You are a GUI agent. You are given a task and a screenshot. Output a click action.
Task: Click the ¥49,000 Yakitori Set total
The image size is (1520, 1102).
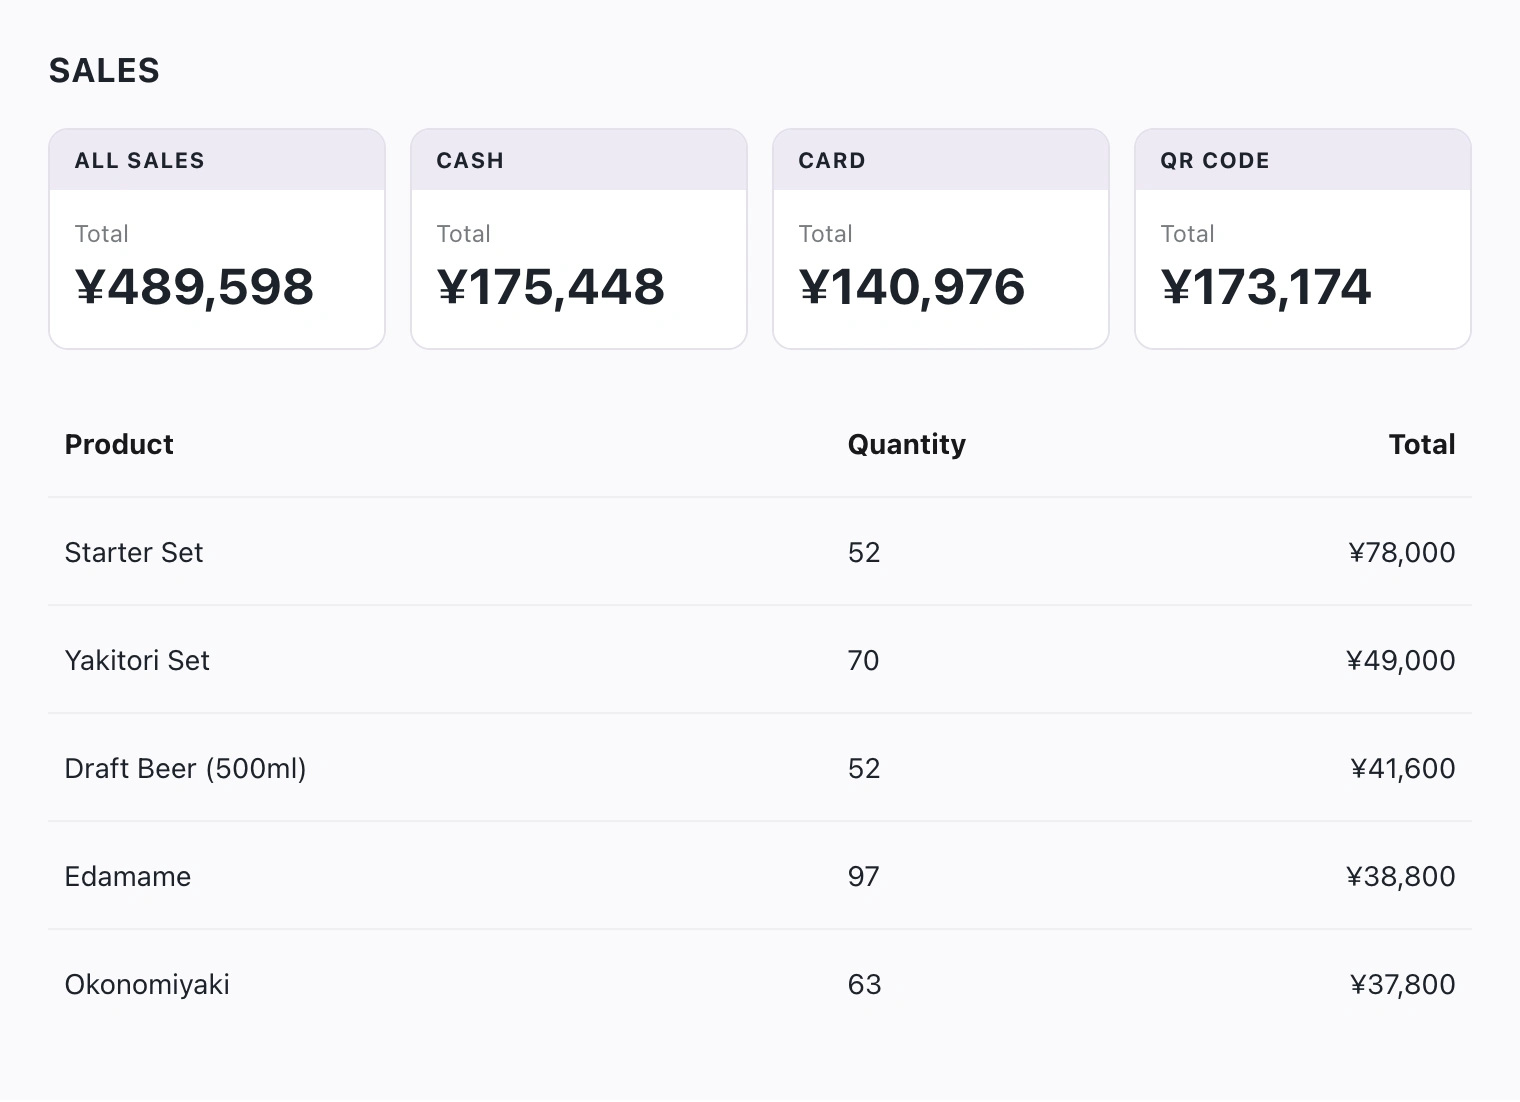(x=1401, y=660)
